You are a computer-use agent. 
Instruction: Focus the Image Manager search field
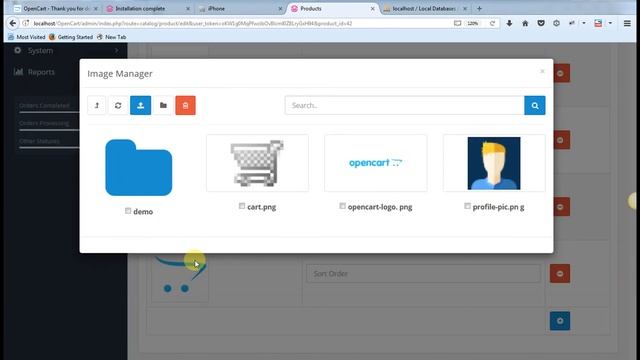(x=404, y=105)
